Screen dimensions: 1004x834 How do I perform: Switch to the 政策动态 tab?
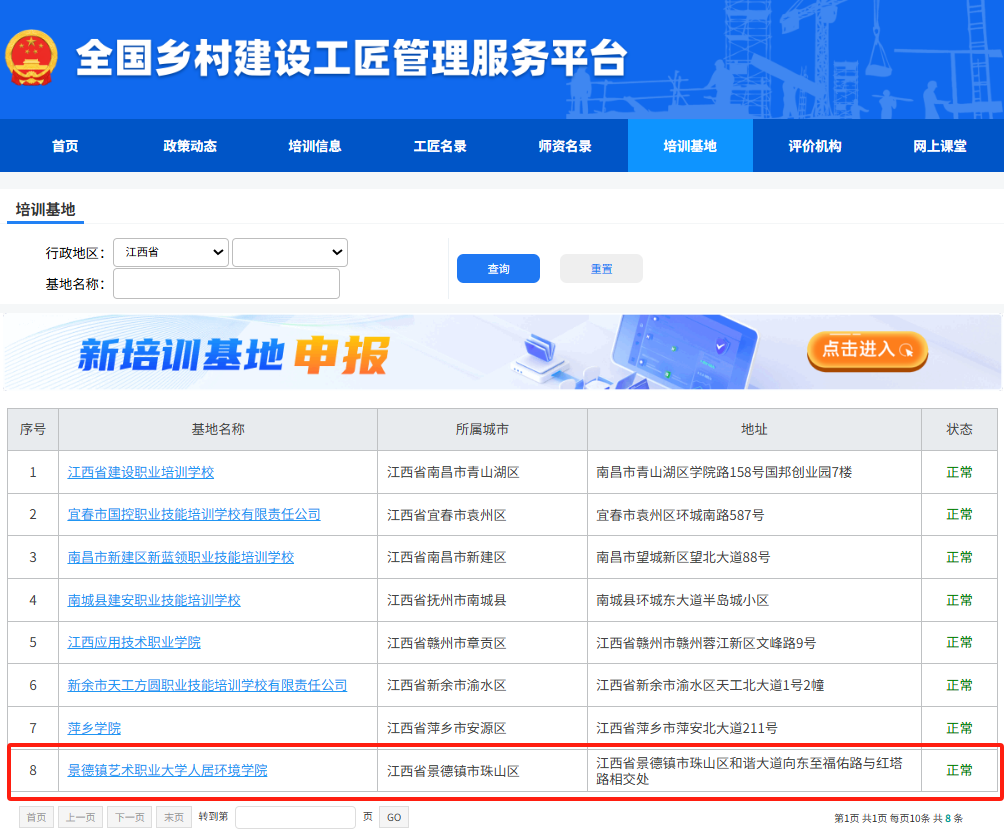[x=190, y=146]
